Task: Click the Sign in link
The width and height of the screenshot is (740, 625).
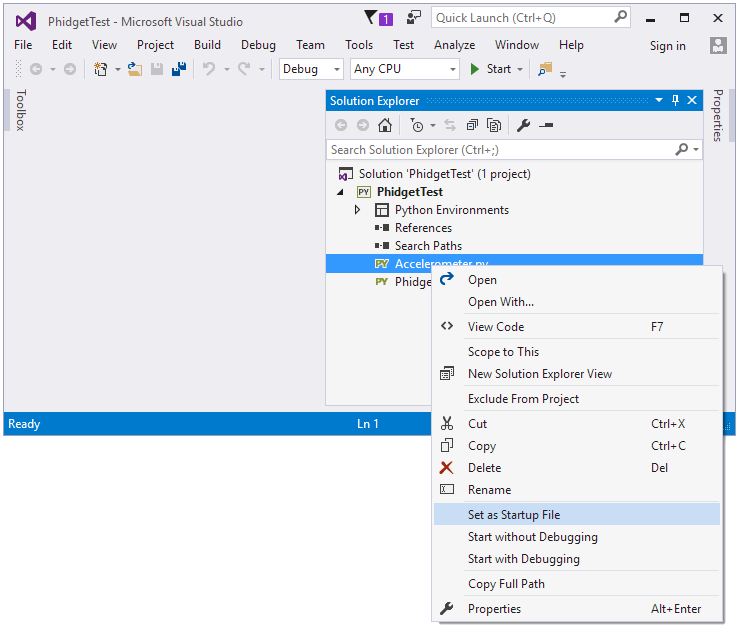Action: coord(667,46)
